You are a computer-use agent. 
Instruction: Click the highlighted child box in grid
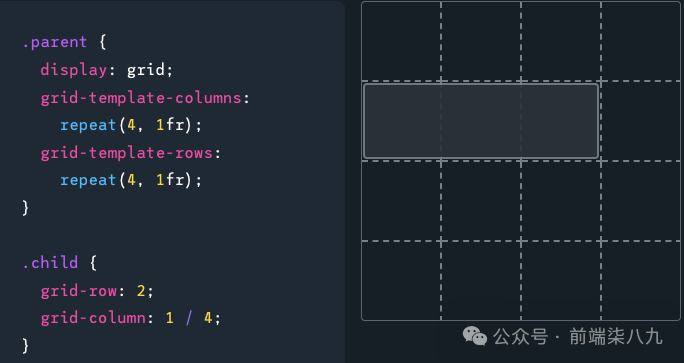tap(481, 121)
